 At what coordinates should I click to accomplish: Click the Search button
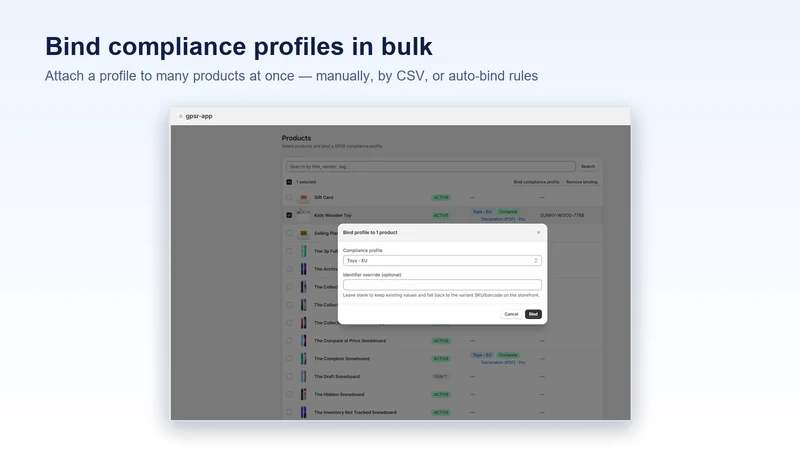click(588, 166)
